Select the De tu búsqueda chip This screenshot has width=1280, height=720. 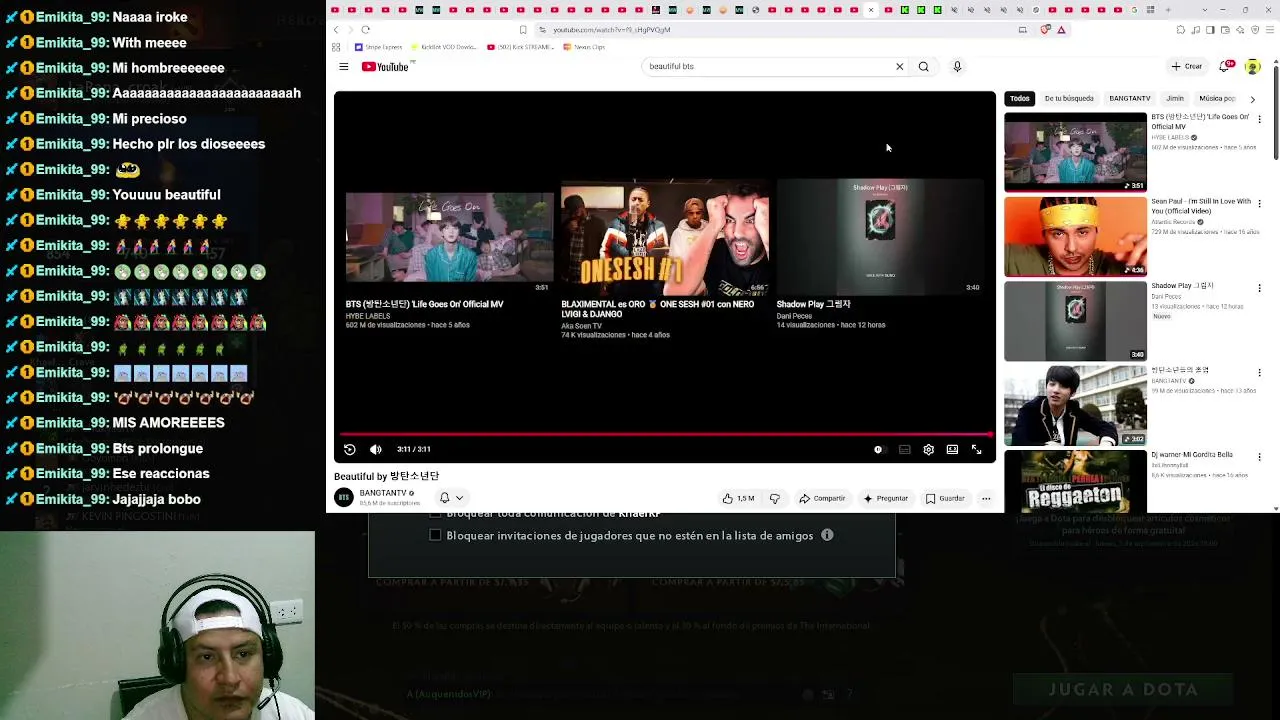pyautogui.click(x=1069, y=99)
